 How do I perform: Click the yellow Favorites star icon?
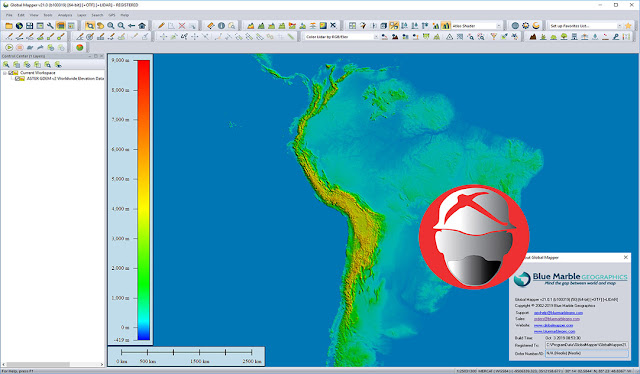[x=628, y=26]
